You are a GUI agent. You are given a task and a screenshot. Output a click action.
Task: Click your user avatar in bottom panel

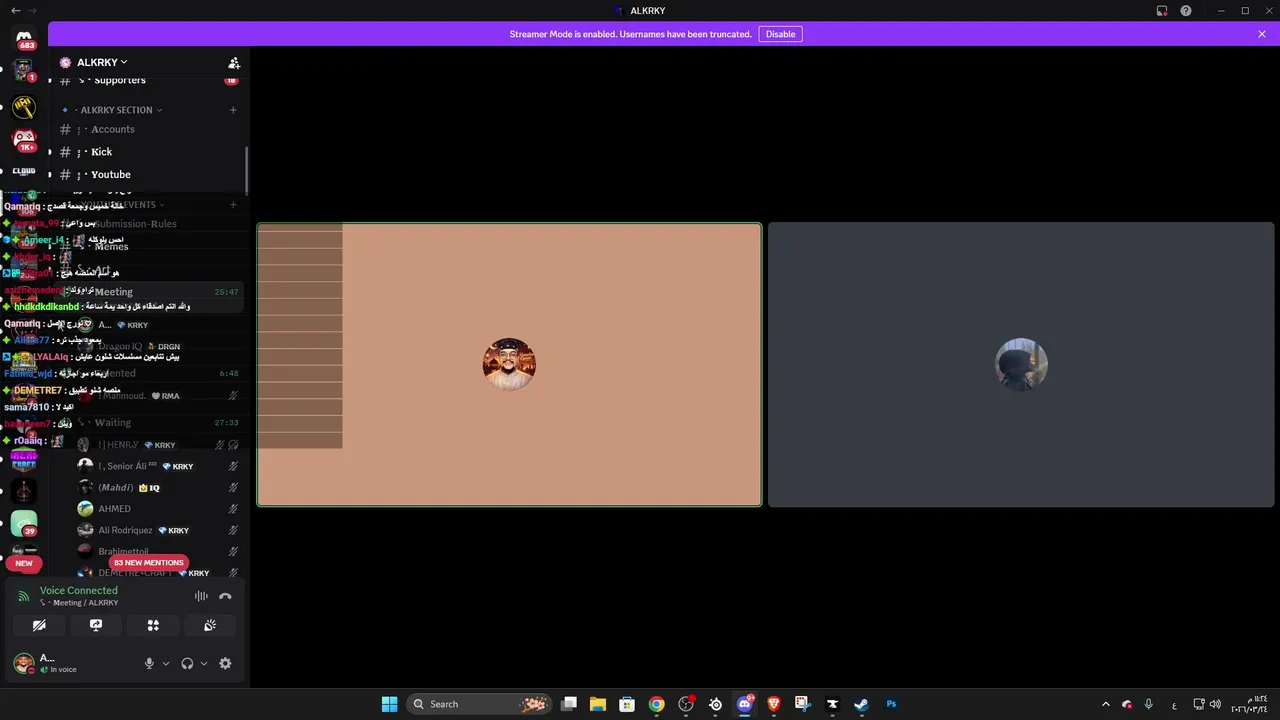pos(23,662)
